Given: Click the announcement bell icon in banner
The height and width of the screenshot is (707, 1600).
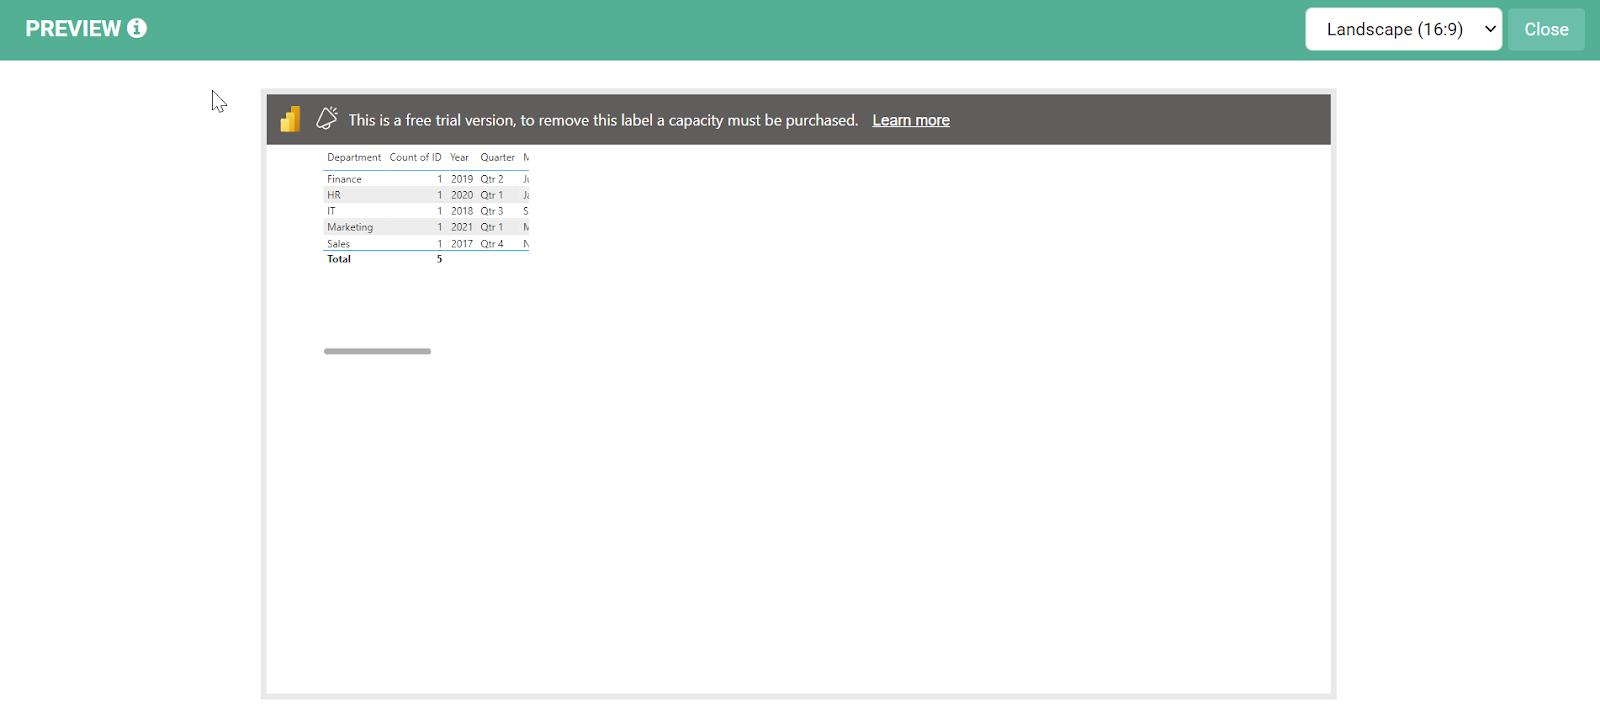Looking at the screenshot, I should coord(327,119).
